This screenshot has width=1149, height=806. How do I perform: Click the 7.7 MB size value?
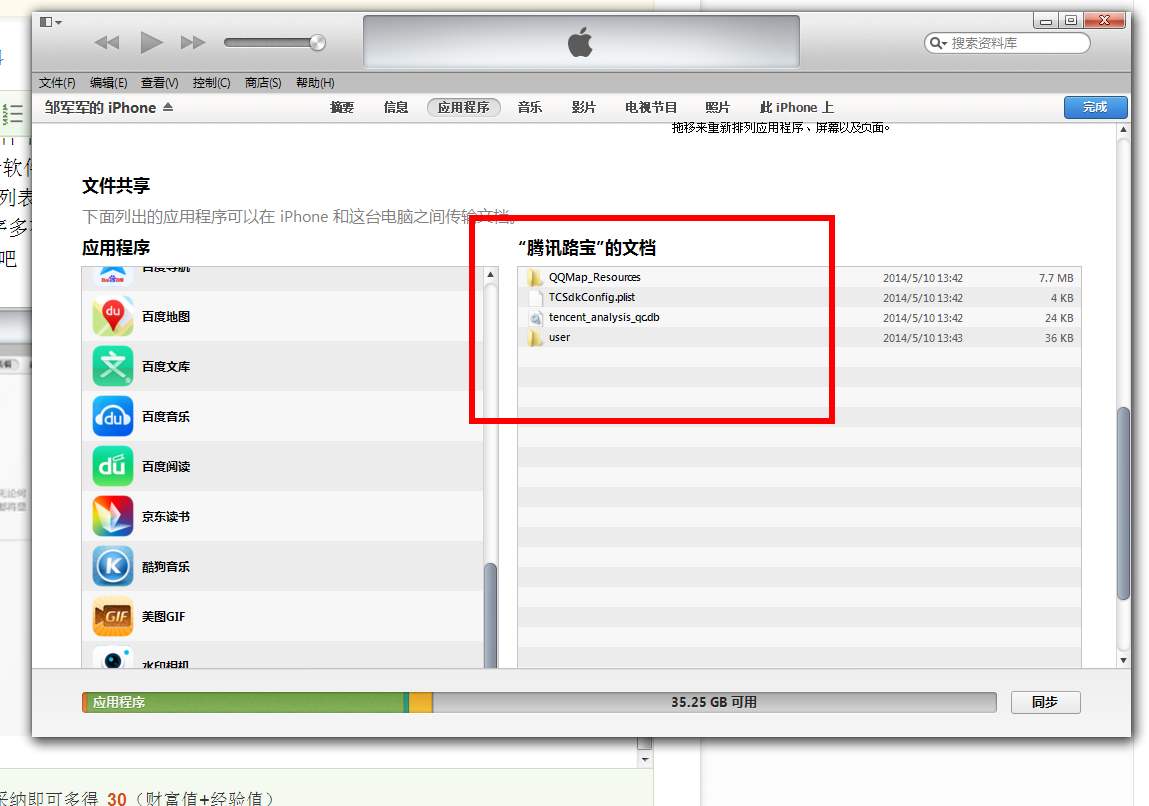click(1056, 278)
